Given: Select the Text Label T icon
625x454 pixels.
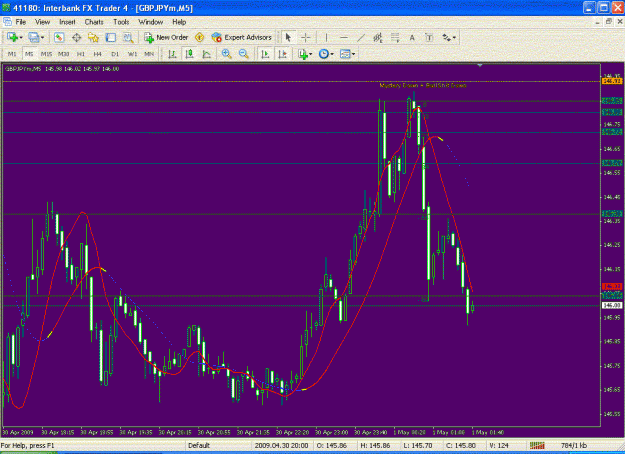Looking at the screenshot, I should click(429, 37).
